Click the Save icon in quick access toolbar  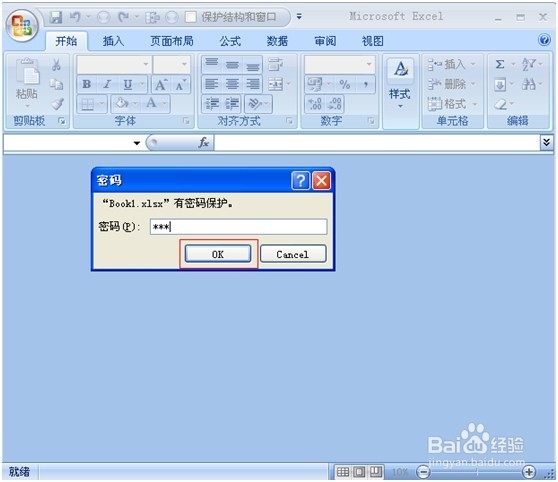(56, 17)
